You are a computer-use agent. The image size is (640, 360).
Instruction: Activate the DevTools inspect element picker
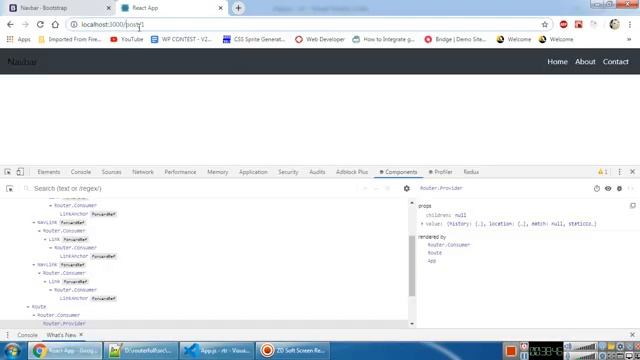pyautogui.click(x=8, y=172)
